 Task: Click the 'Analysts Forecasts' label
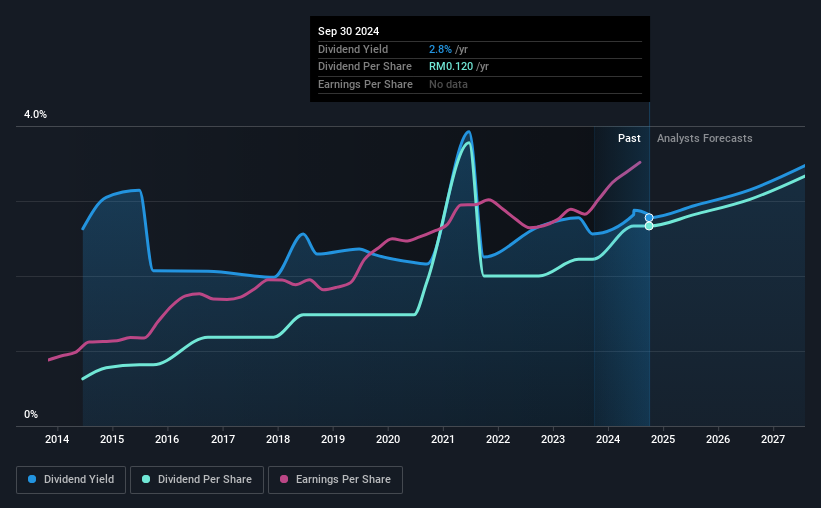coord(704,138)
